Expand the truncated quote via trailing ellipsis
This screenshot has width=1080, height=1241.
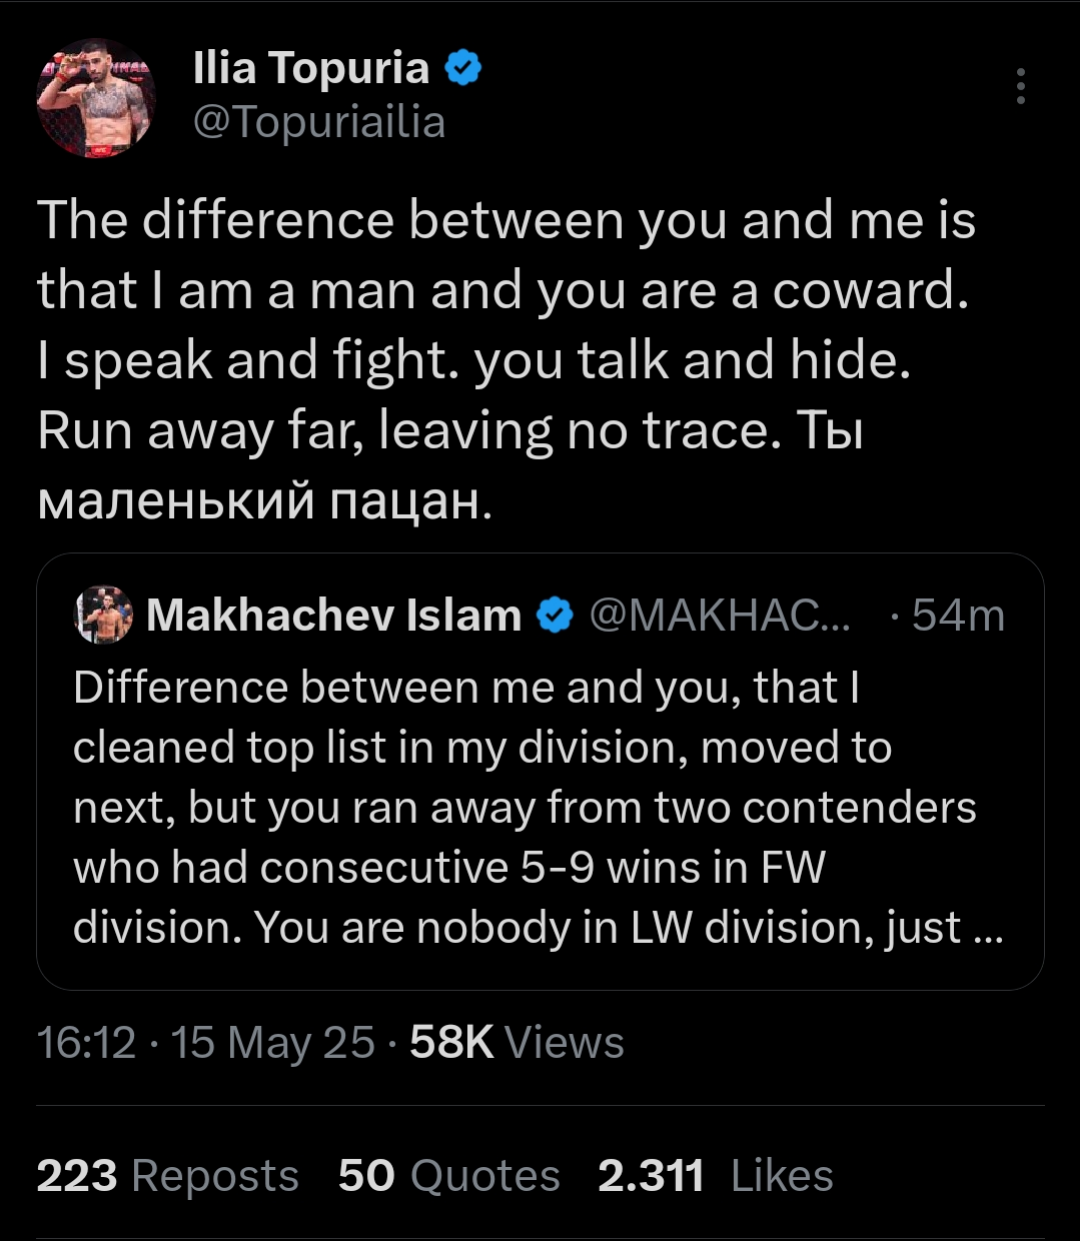985,929
